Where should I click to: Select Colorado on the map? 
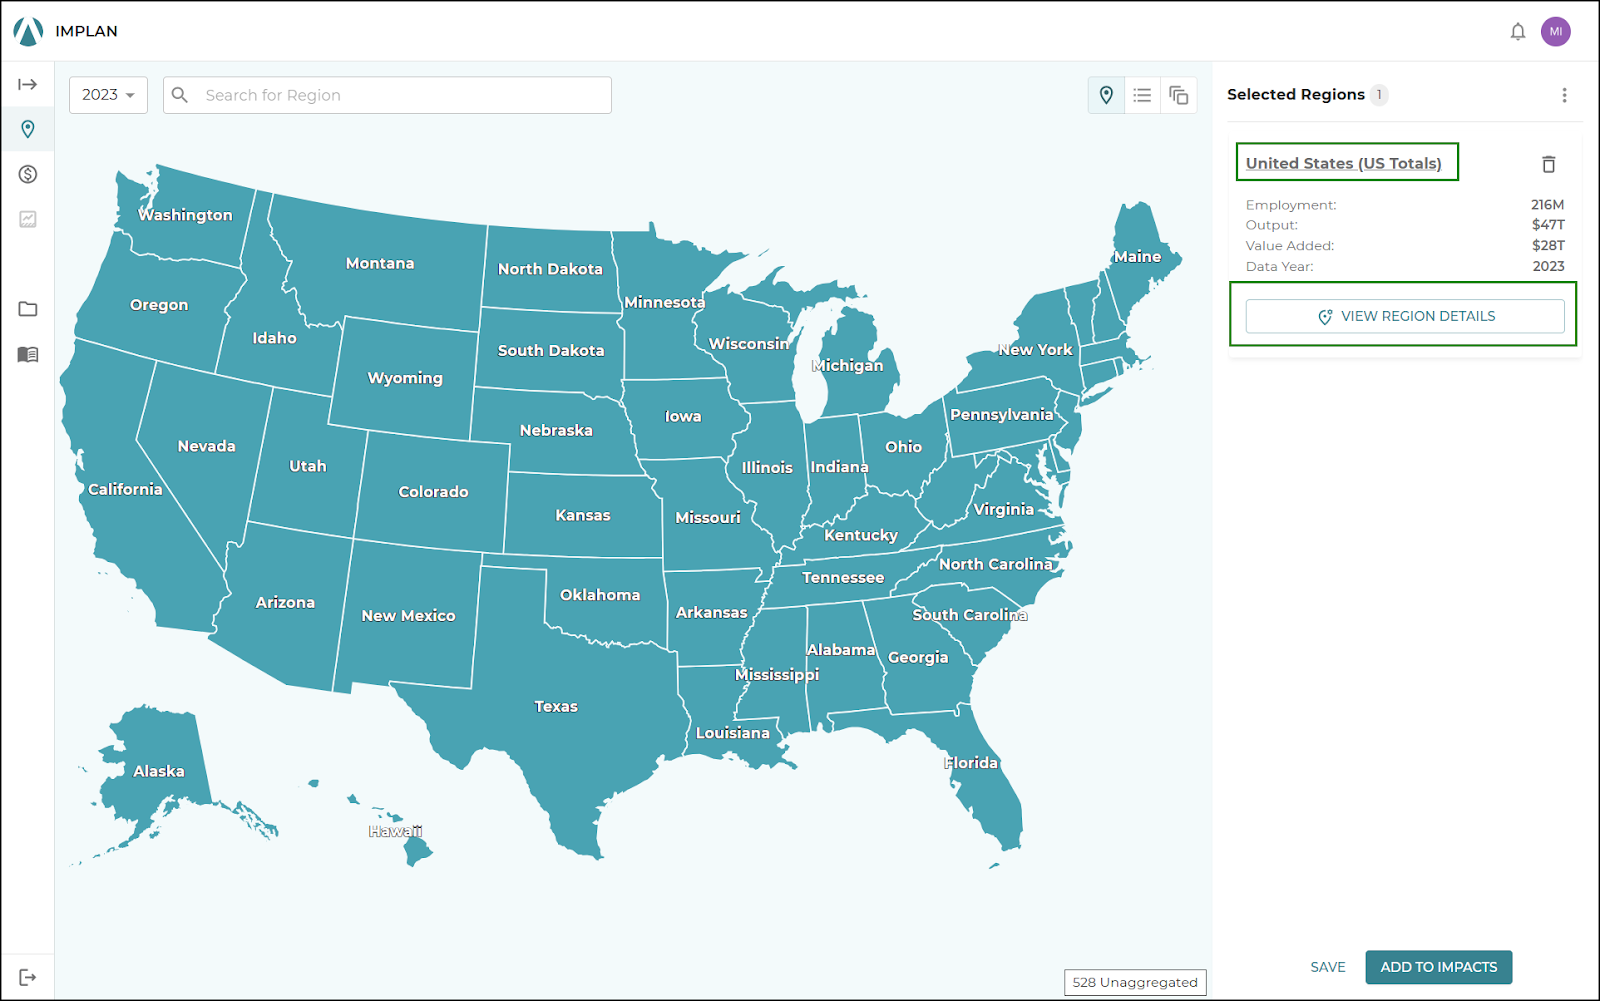[x=433, y=491]
